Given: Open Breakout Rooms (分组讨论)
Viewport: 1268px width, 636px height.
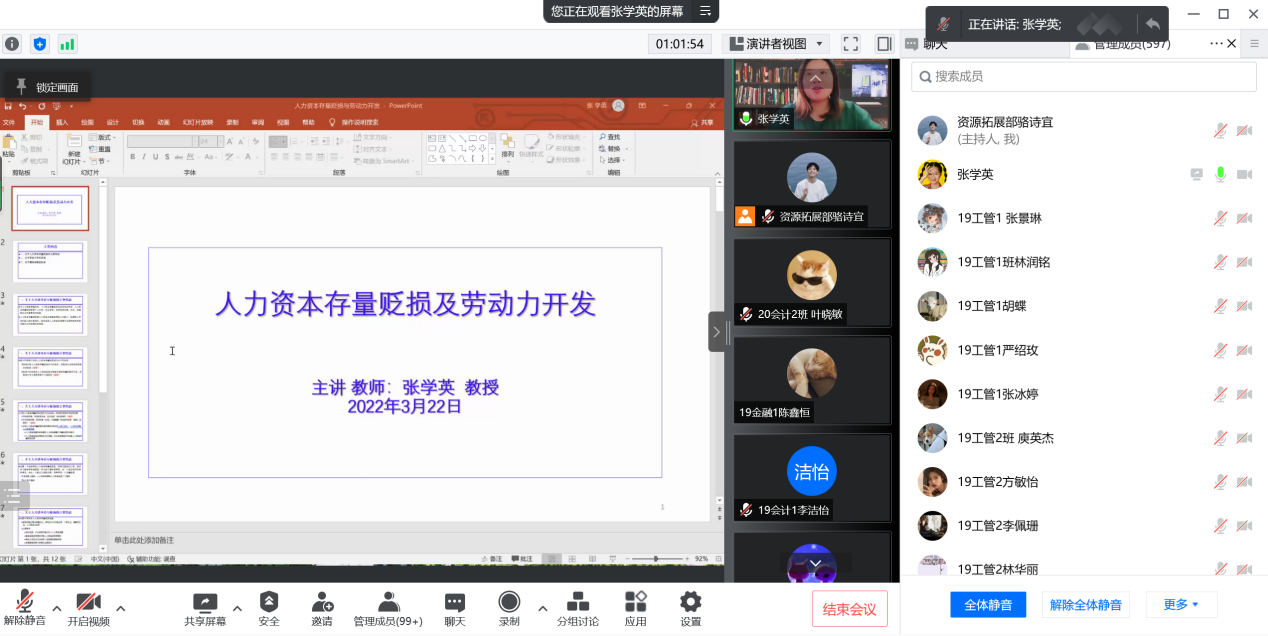Looking at the screenshot, I should coord(578,602).
